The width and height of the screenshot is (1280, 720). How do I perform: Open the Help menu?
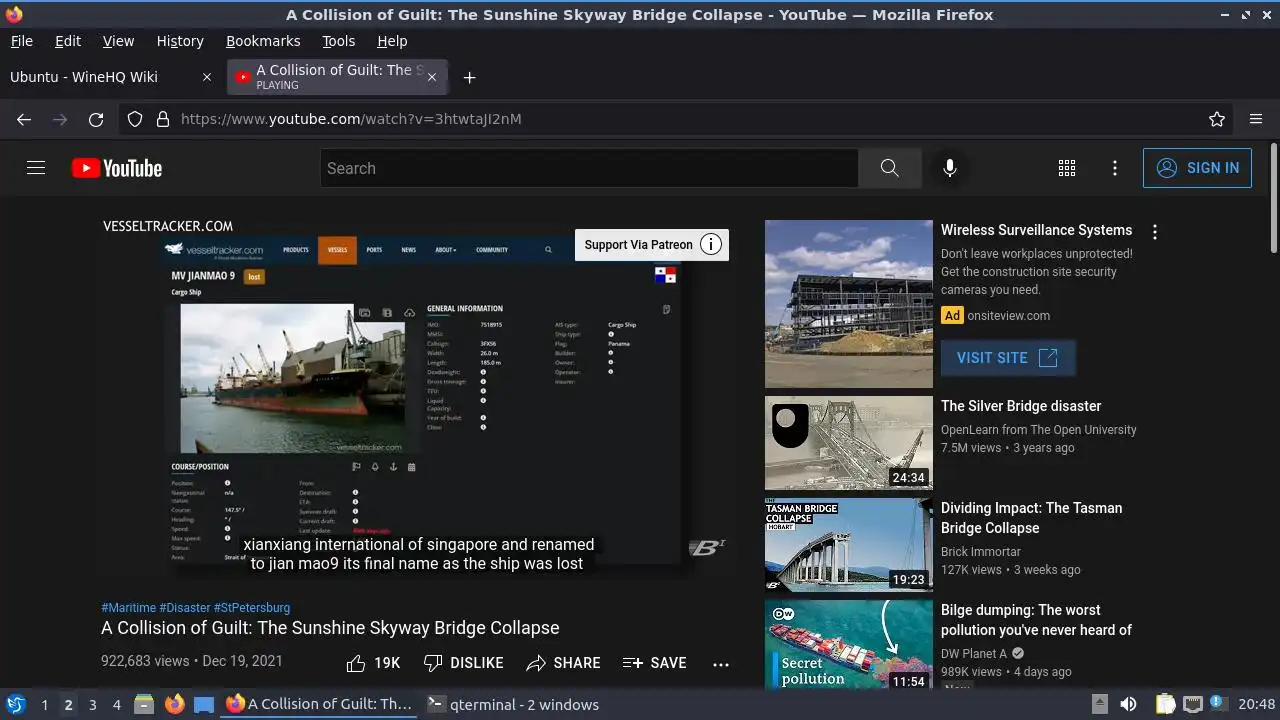click(392, 41)
